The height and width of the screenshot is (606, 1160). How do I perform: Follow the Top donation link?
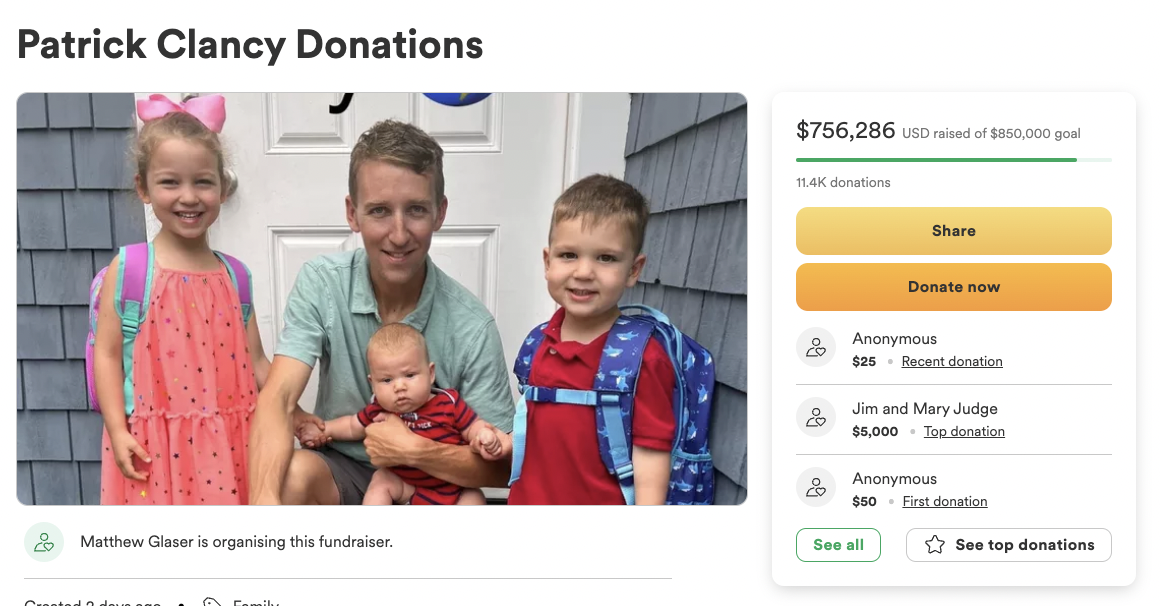click(964, 431)
